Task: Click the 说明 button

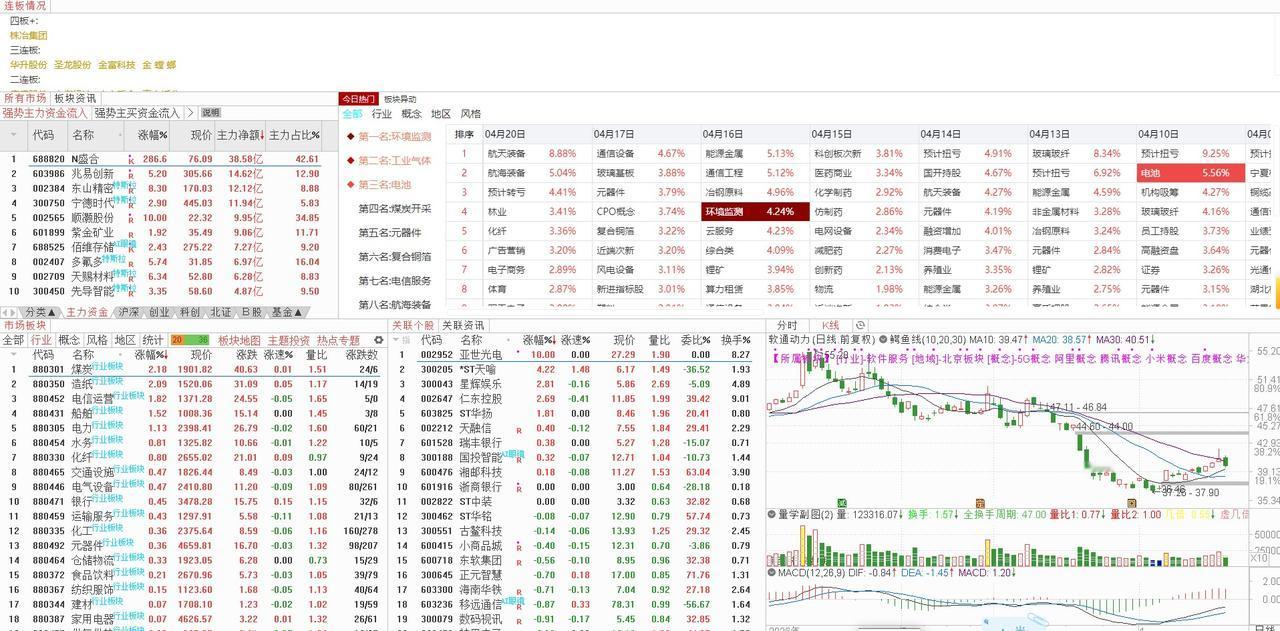Action: click(210, 112)
